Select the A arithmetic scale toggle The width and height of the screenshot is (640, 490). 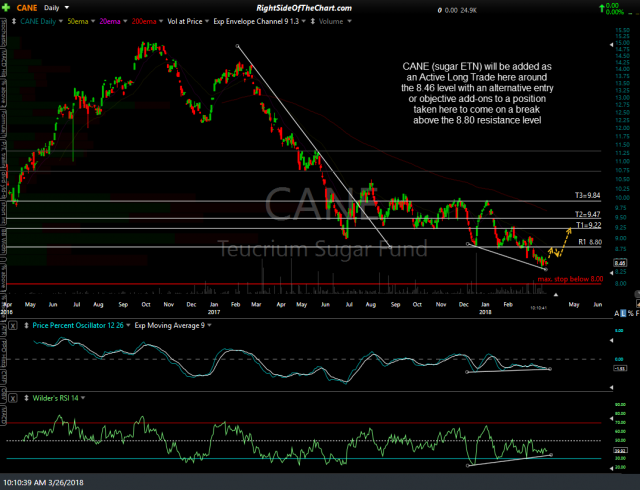tap(617, 313)
